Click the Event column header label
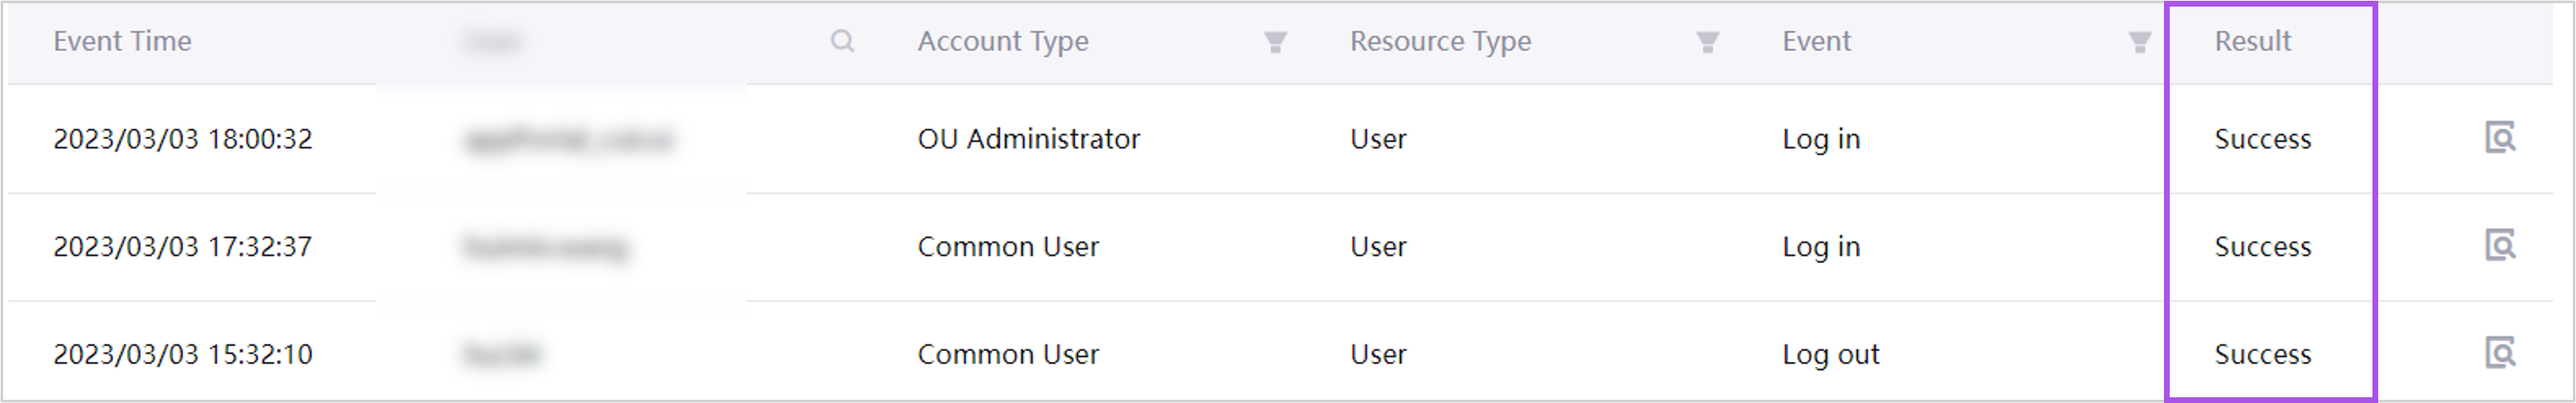 click(x=1816, y=41)
